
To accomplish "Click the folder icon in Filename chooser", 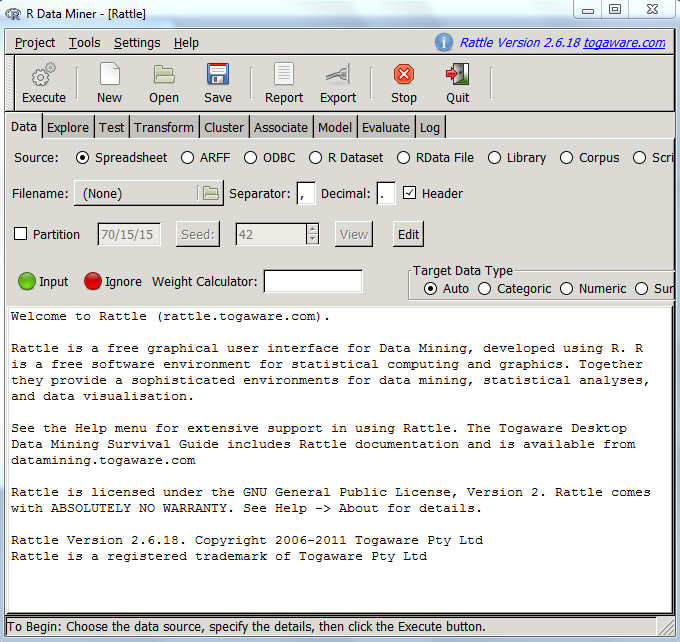I will click(211, 193).
